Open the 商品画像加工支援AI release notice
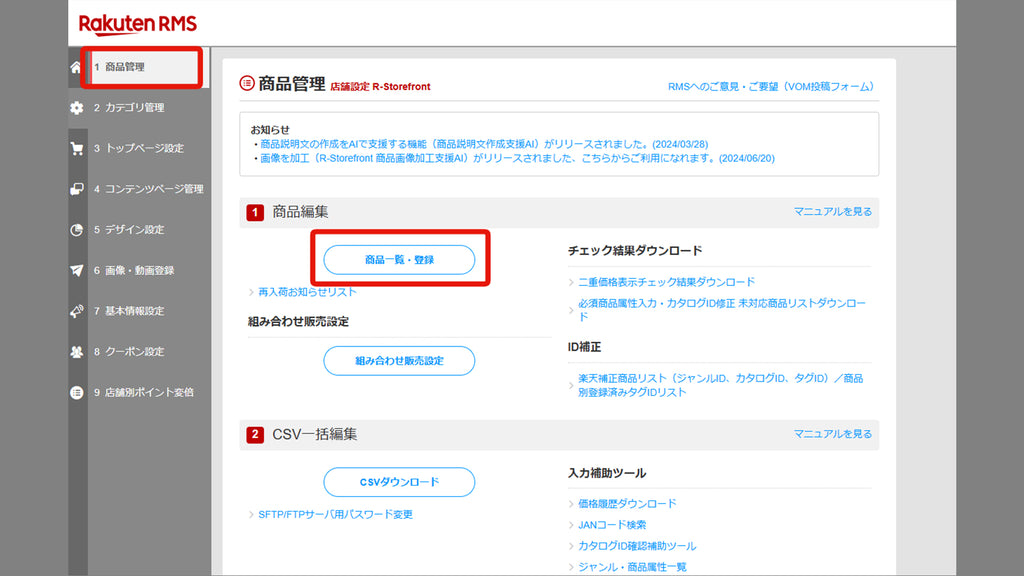 click(x=517, y=158)
